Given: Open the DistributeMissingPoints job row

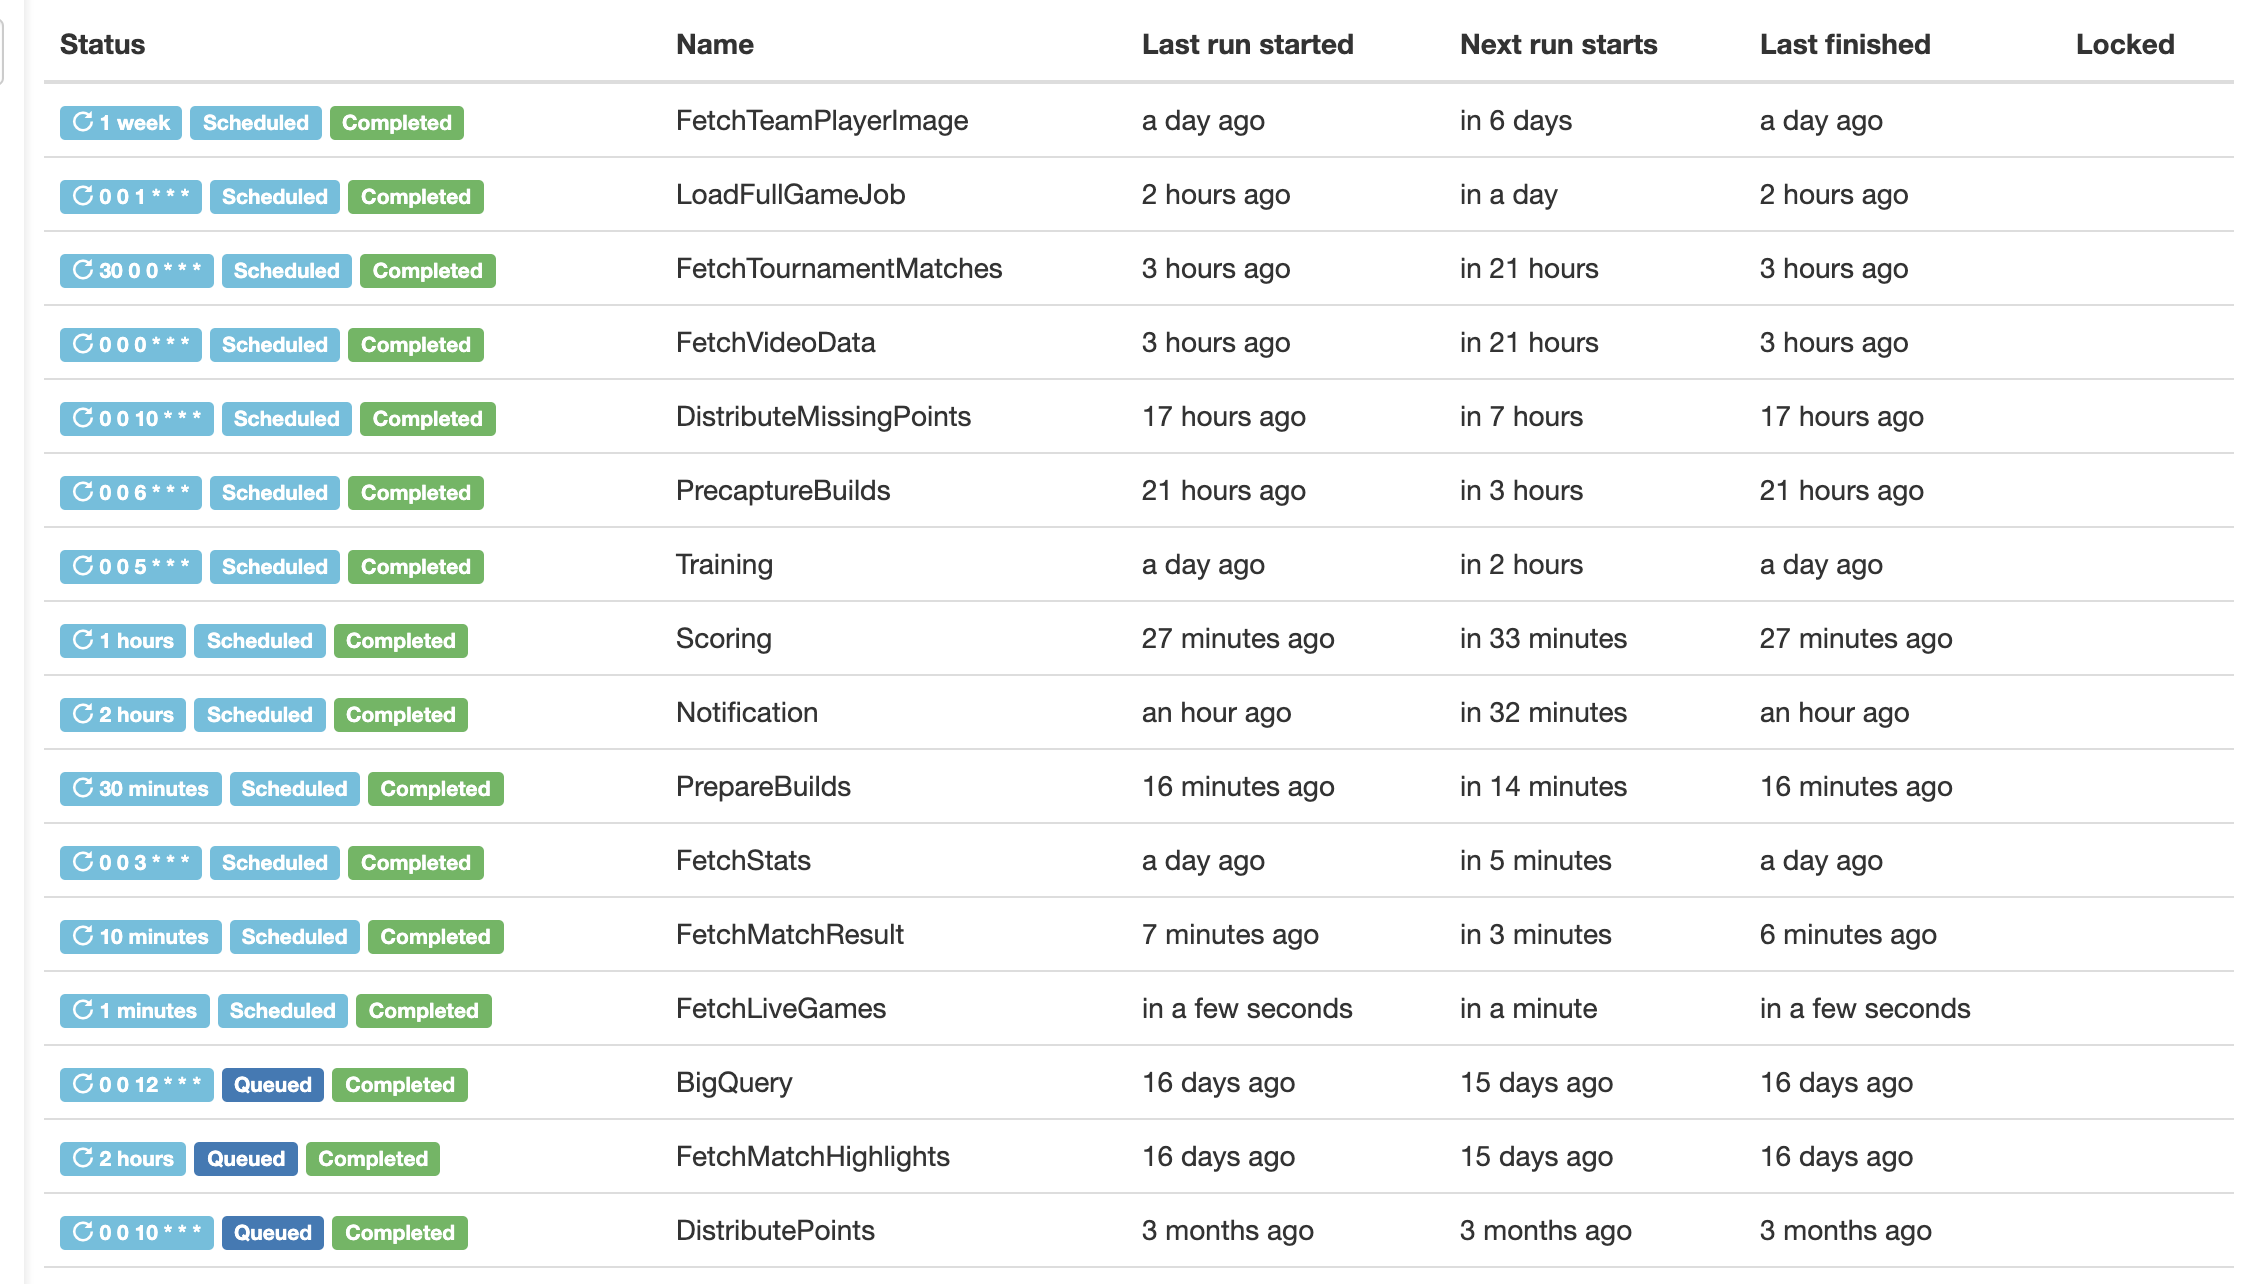Looking at the screenshot, I should click(1138, 416).
